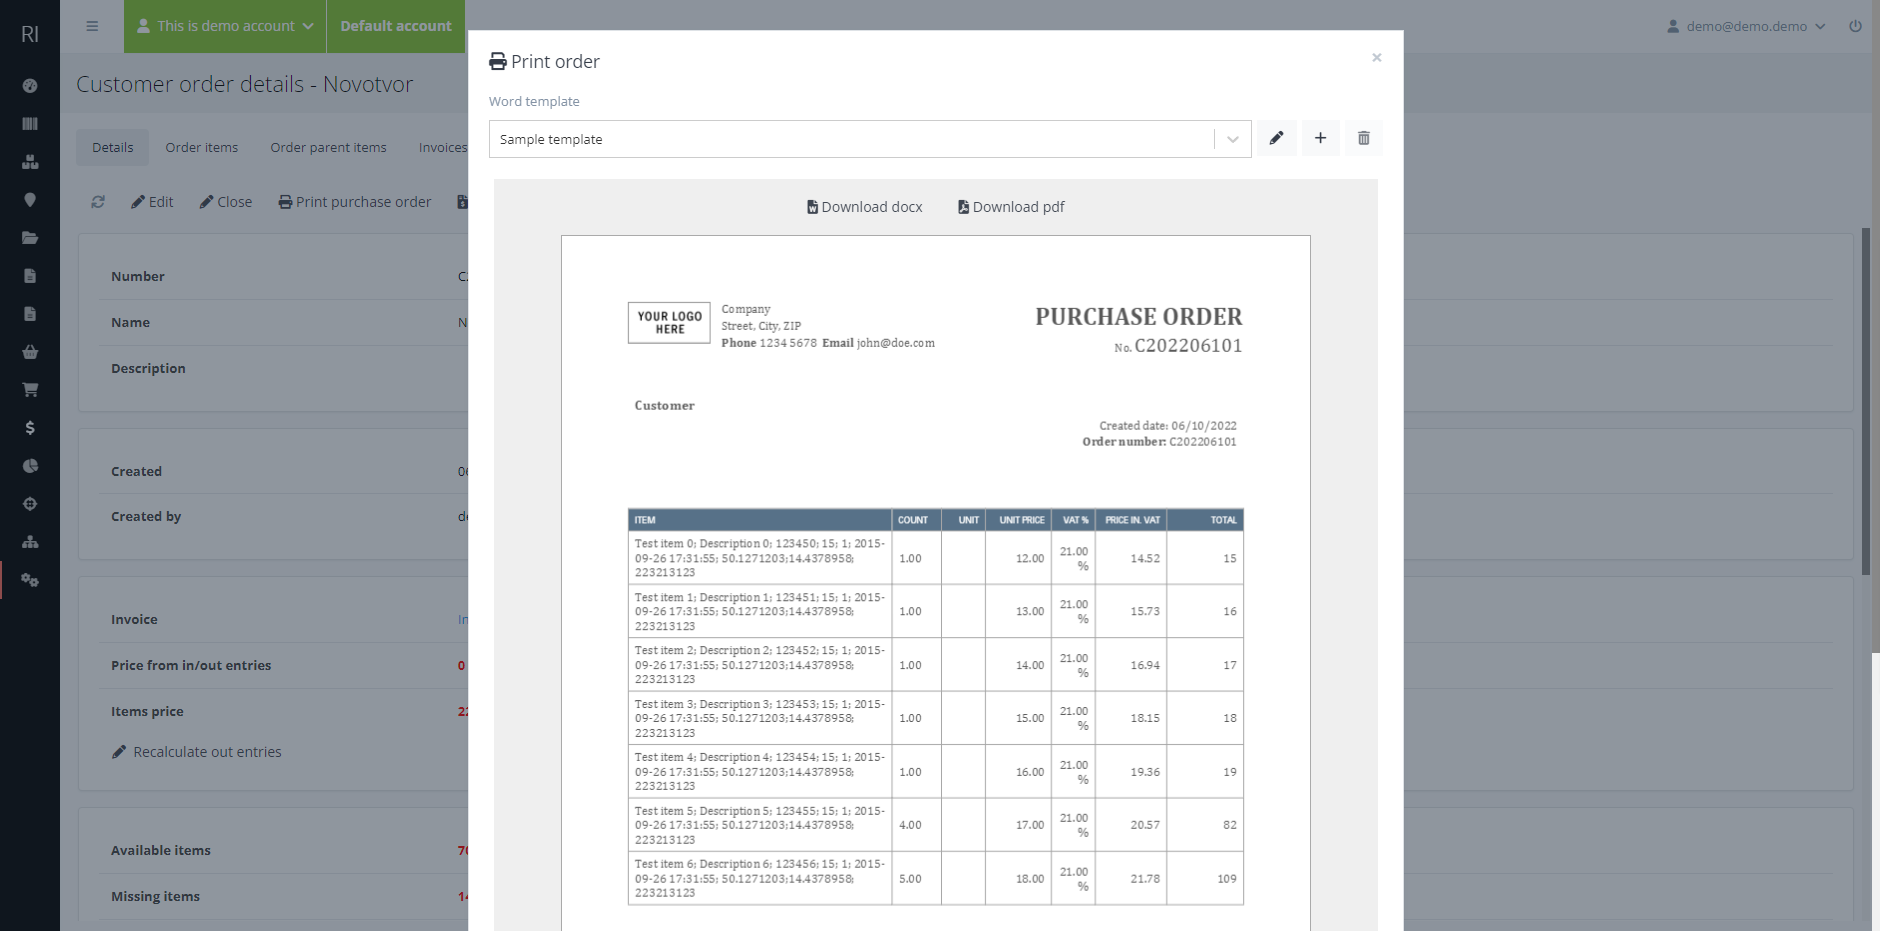The width and height of the screenshot is (1880, 931).
Task: Switch to Order parent items tab
Action: (328, 147)
